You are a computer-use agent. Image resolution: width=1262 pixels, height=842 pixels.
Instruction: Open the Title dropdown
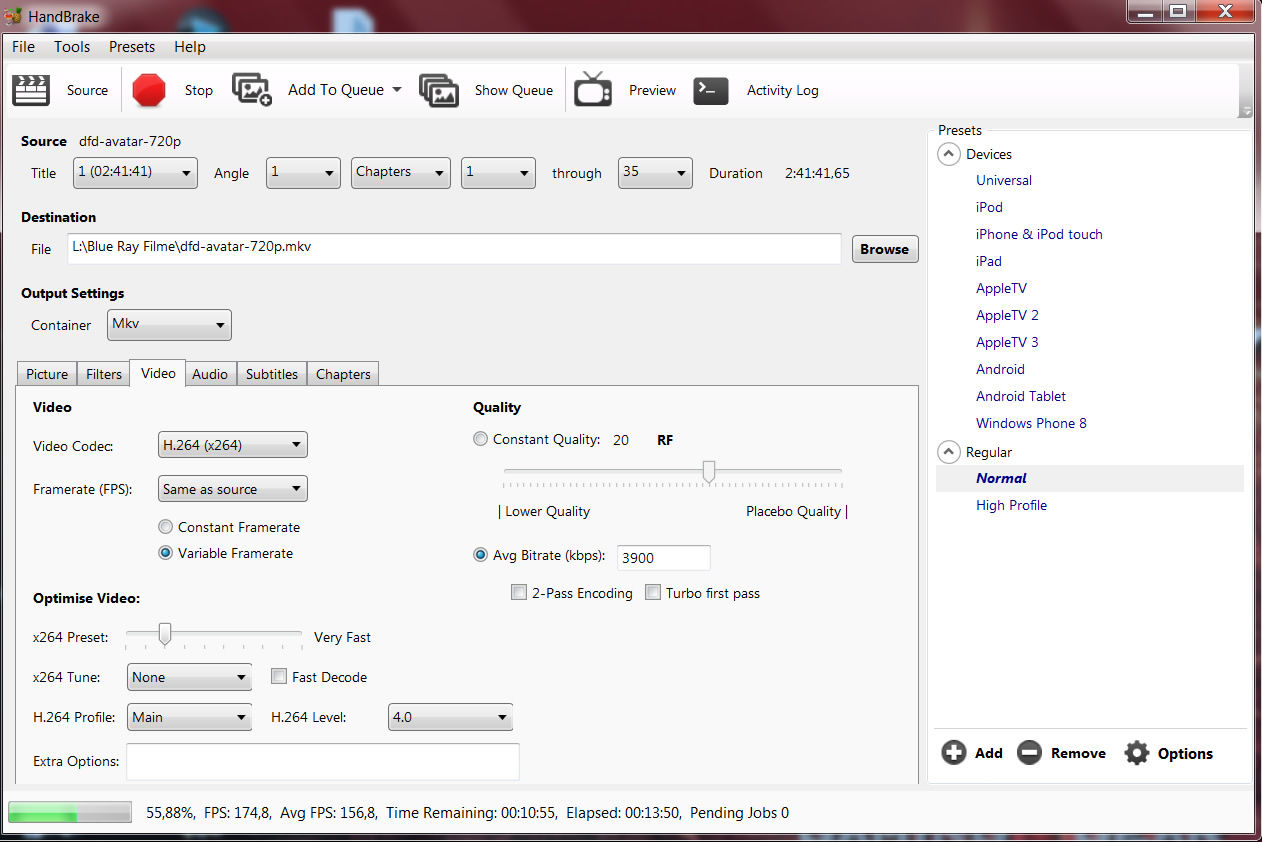pos(135,172)
